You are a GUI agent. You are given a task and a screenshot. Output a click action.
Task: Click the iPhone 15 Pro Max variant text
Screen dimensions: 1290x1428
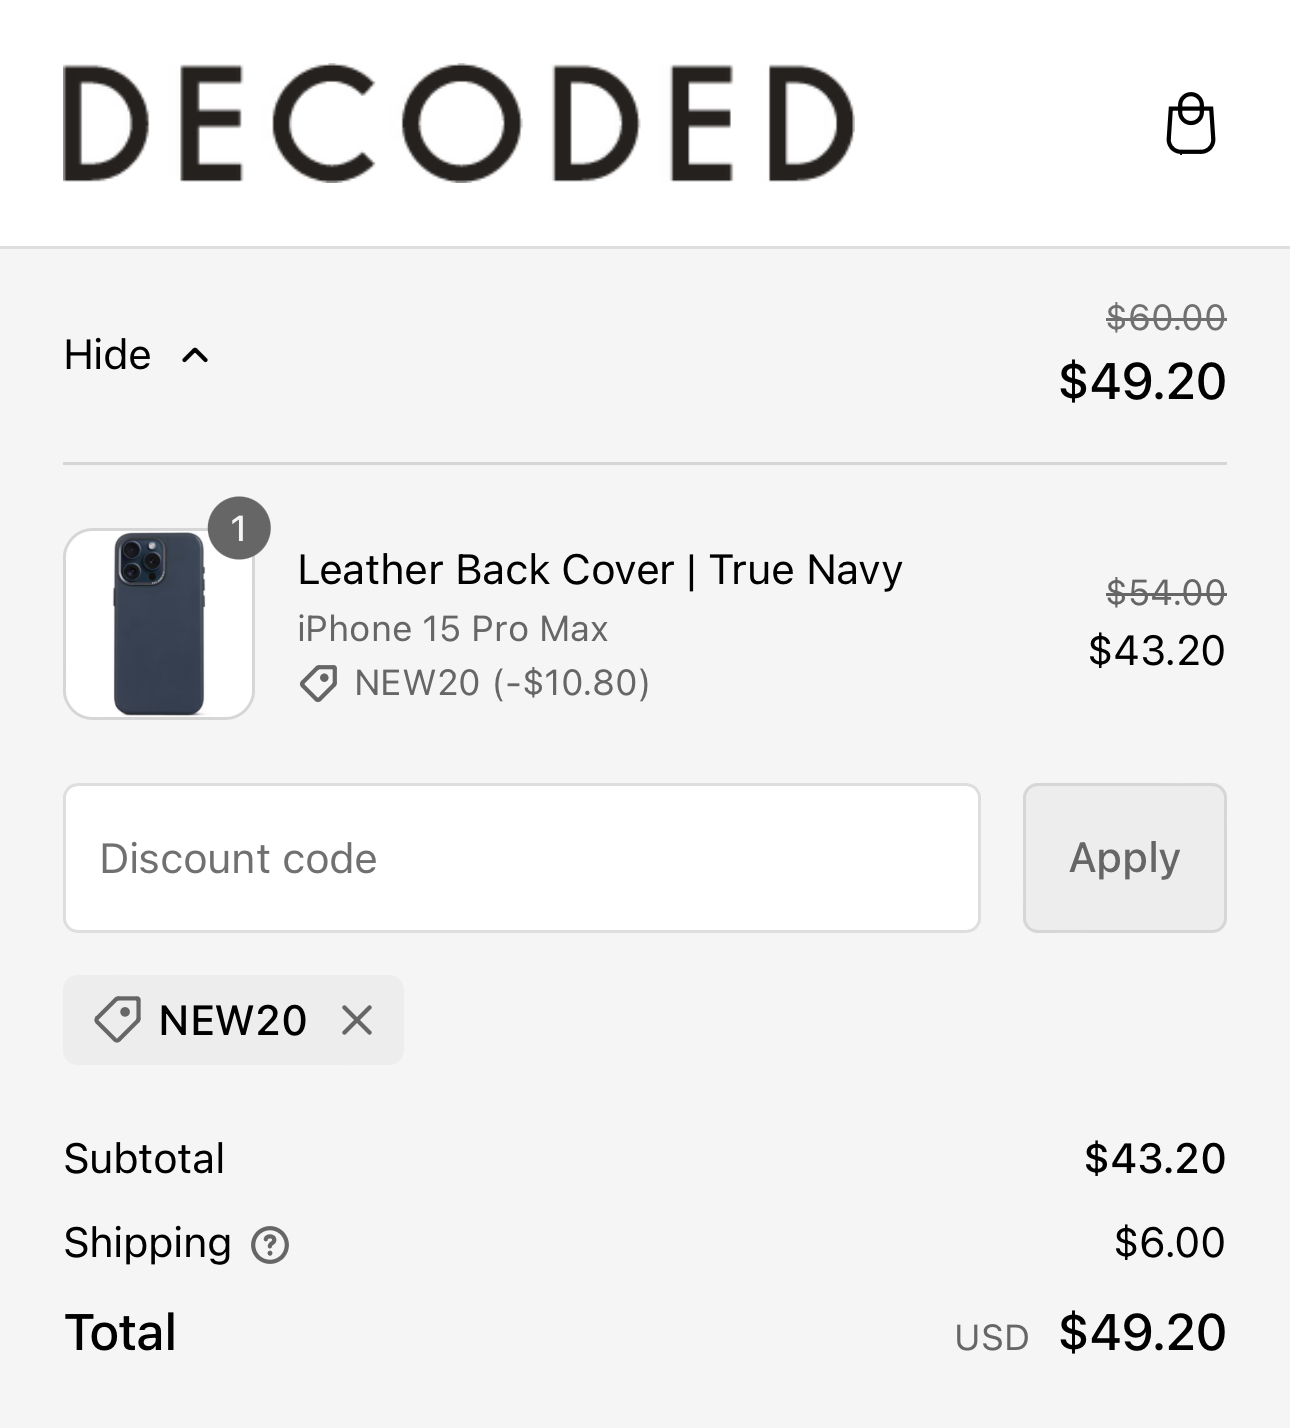pyautogui.click(x=453, y=629)
